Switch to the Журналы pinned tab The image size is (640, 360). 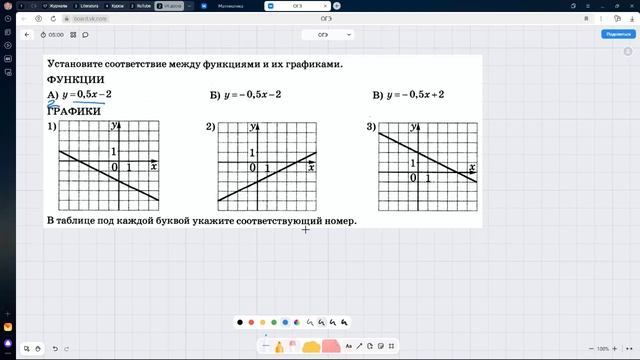click(55, 6)
